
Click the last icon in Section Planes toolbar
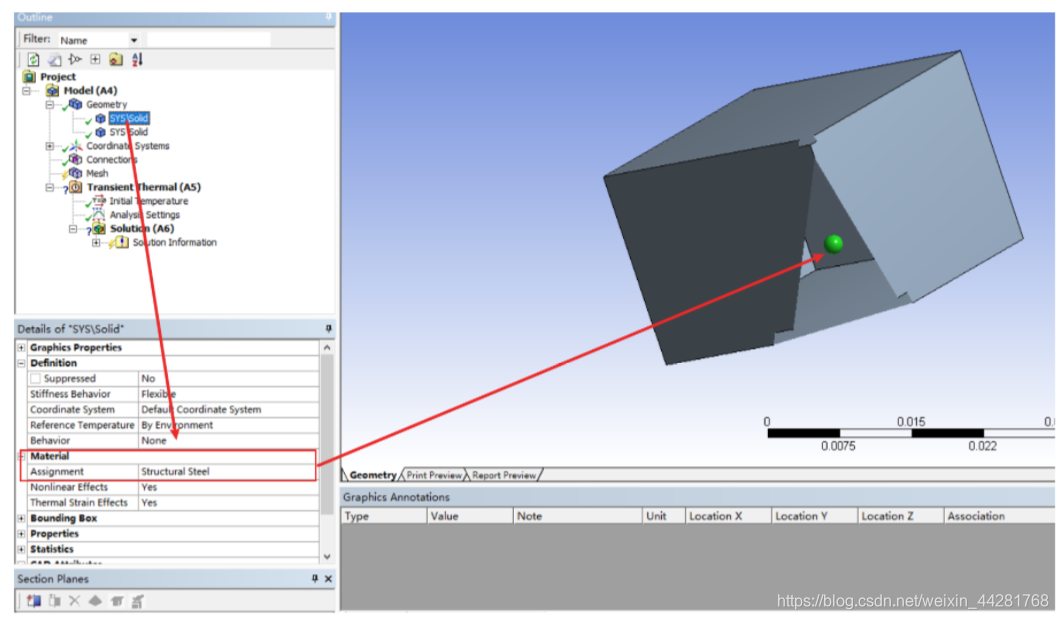(138, 600)
